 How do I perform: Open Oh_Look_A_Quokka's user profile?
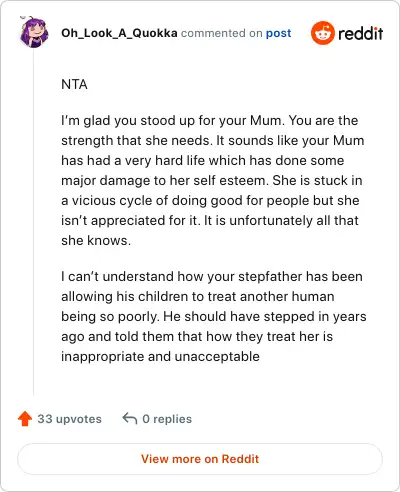[x=119, y=33]
